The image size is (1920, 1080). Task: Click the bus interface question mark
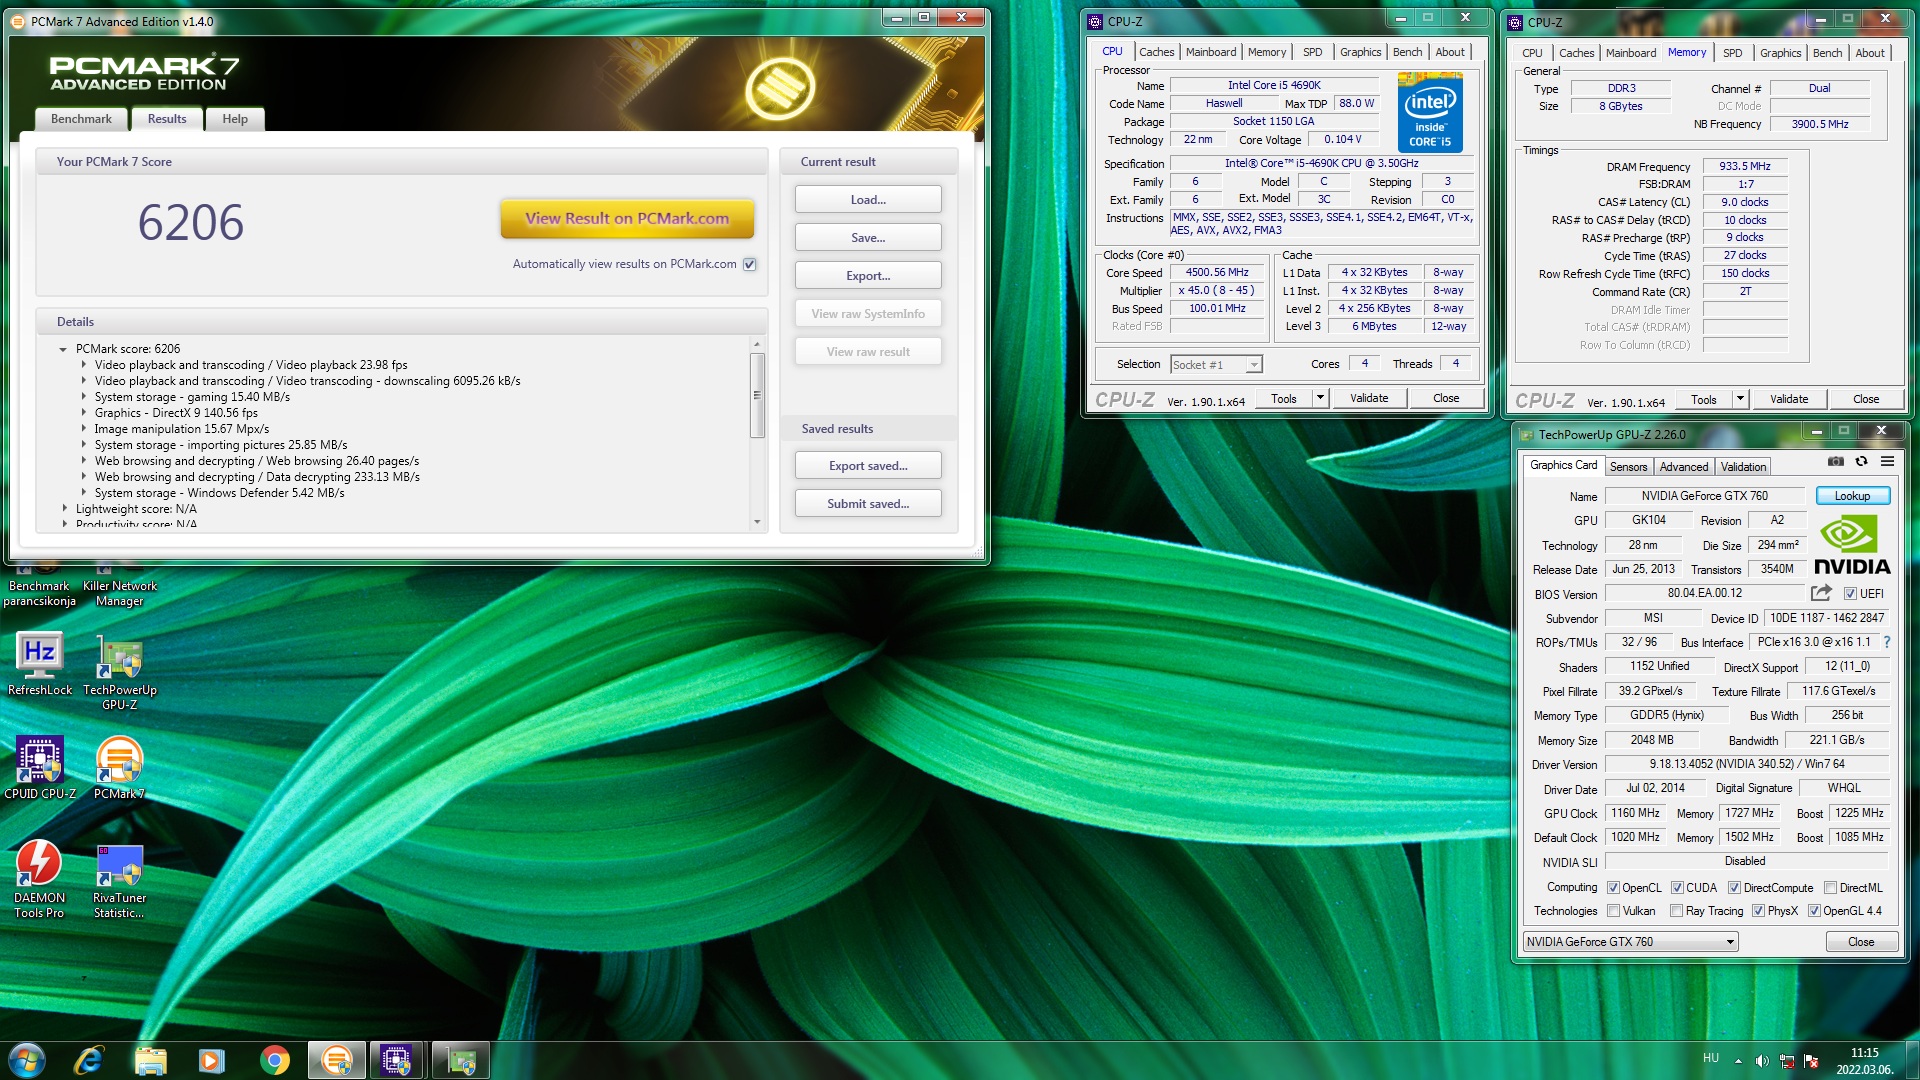[1887, 642]
